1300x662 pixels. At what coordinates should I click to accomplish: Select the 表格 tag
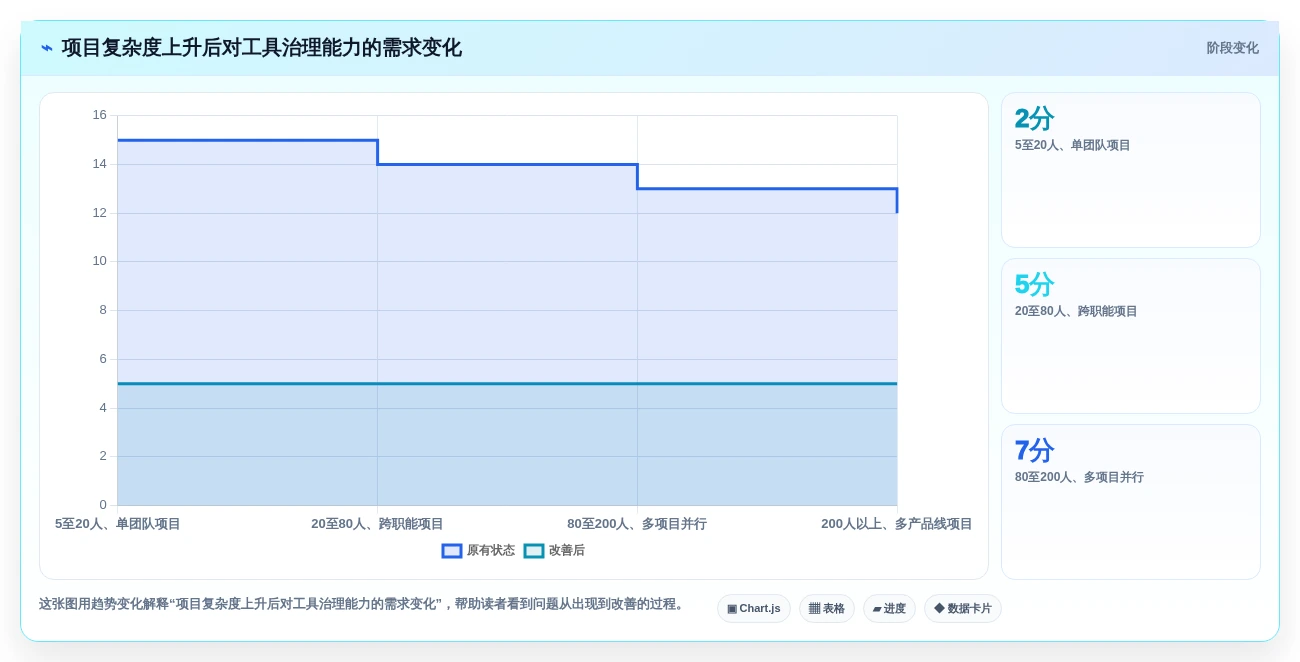point(827,609)
